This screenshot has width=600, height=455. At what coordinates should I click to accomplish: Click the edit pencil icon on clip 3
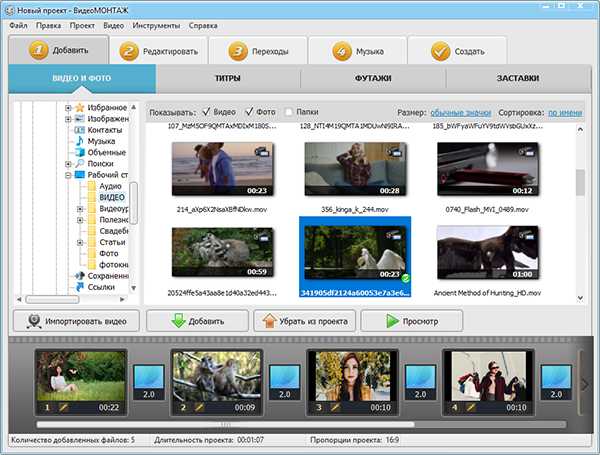click(x=335, y=408)
